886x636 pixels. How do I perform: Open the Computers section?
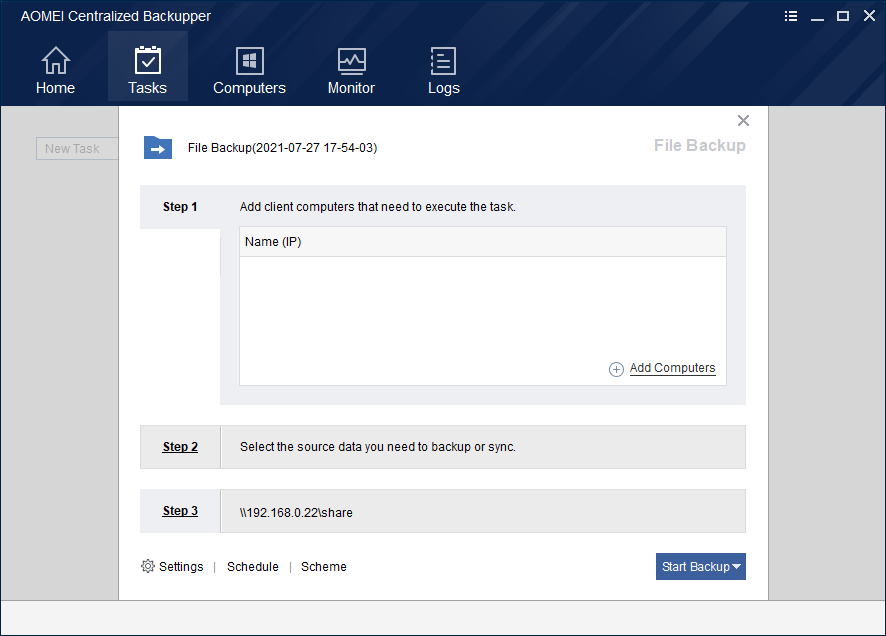249,70
